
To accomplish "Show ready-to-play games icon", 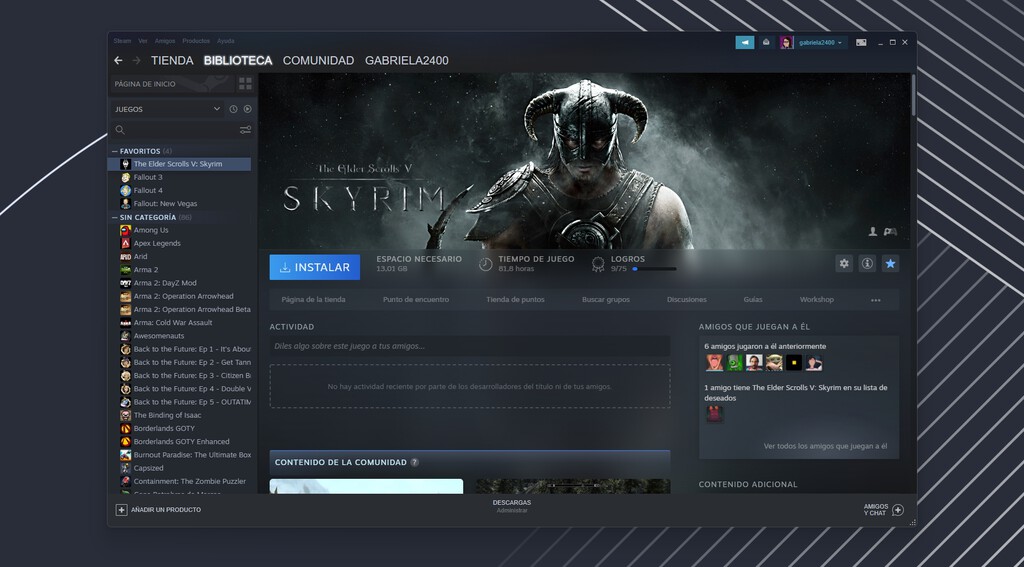I will (248, 109).
